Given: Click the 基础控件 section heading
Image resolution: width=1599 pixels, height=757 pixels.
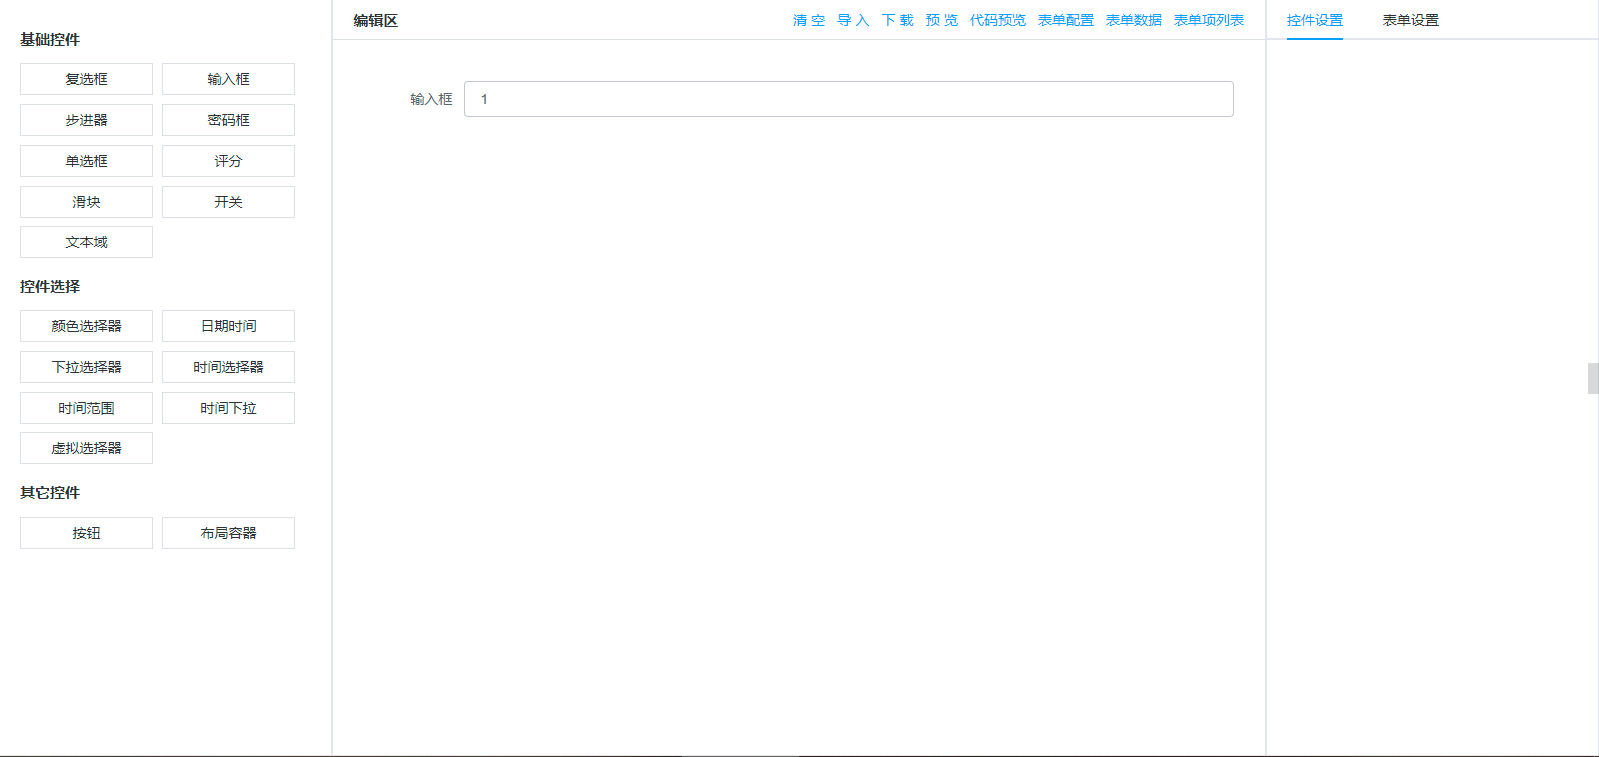Looking at the screenshot, I should pyautogui.click(x=50, y=39).
